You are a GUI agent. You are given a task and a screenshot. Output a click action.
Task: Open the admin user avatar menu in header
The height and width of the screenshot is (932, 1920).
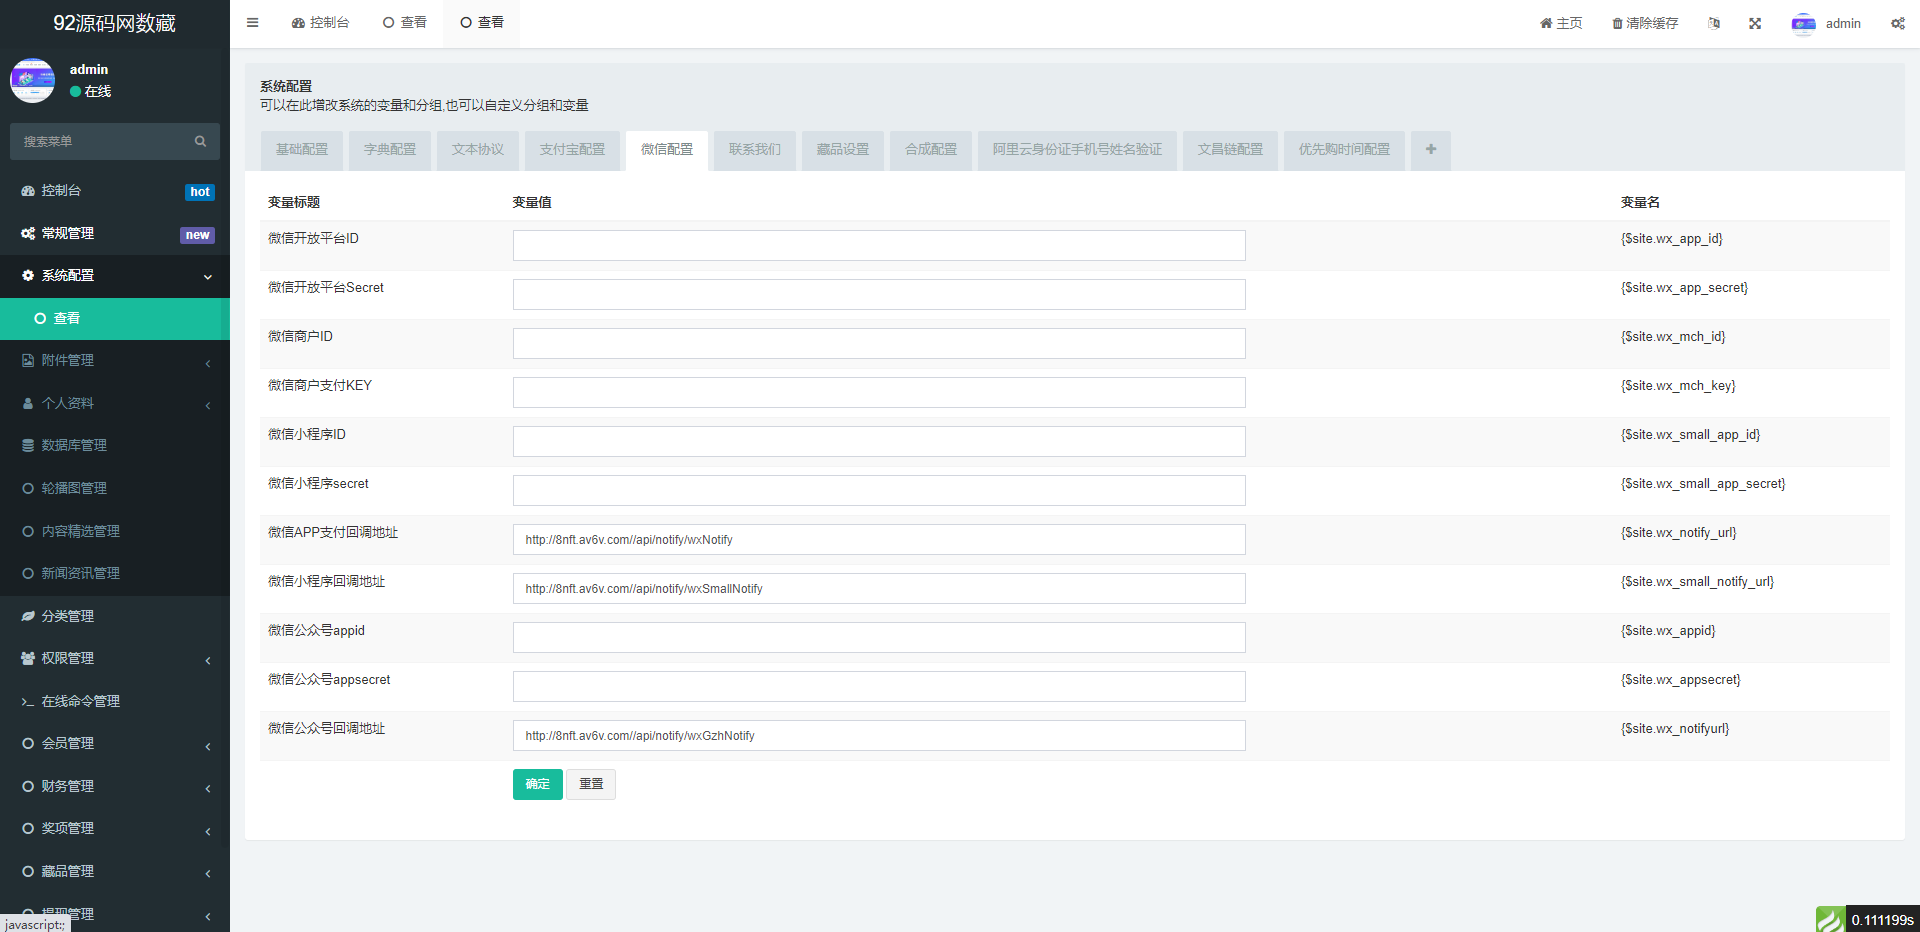(1826, 23)
